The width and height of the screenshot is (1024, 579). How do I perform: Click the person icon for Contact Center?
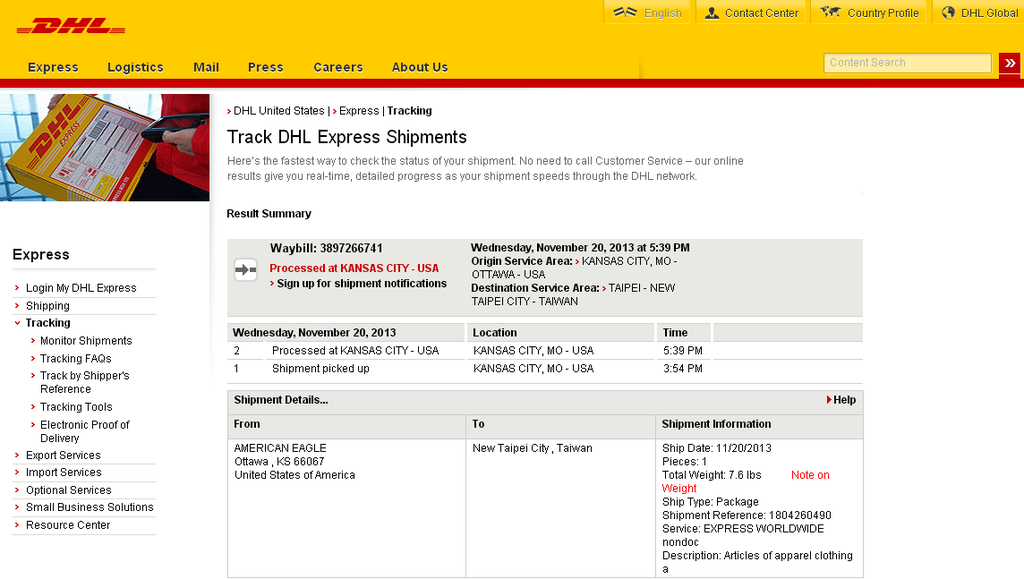tap(712, 12)
